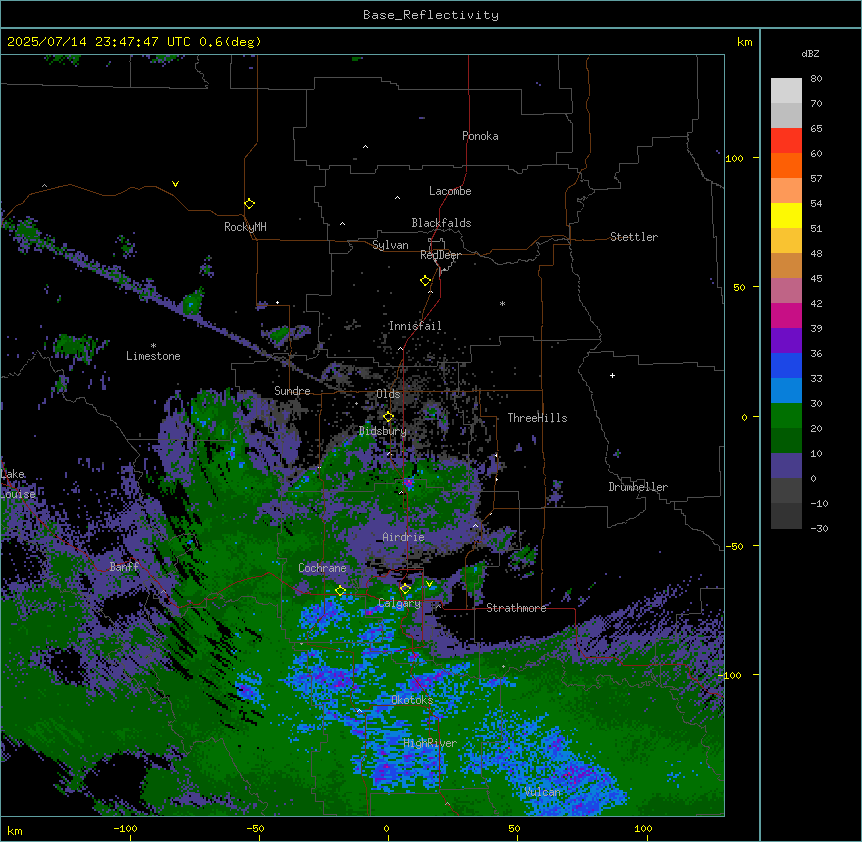The width and height of the screenshot is (862, 842).
Task: Select the yellow diamond marker south of RedDeer
Action: (425, 281)
